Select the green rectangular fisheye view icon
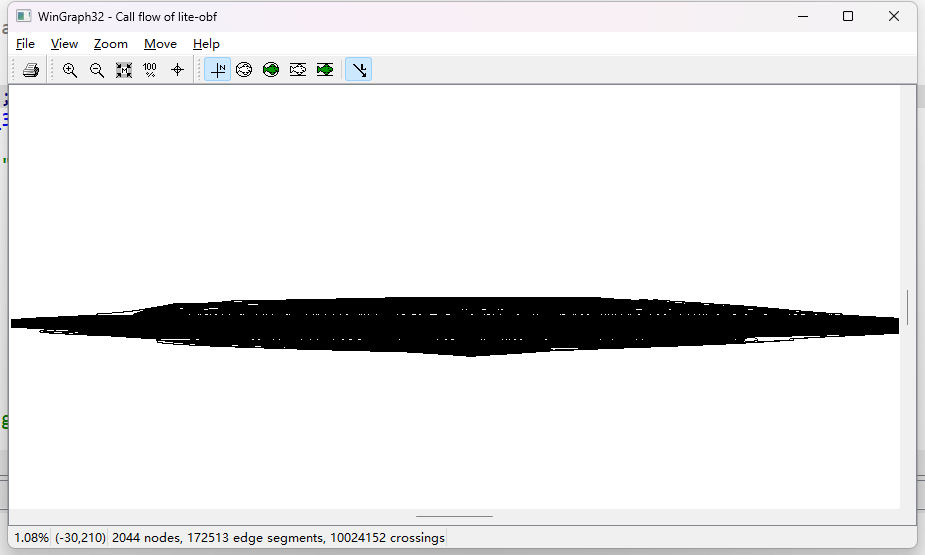This screenshot has width=925, height=555. tap(325, 70)
